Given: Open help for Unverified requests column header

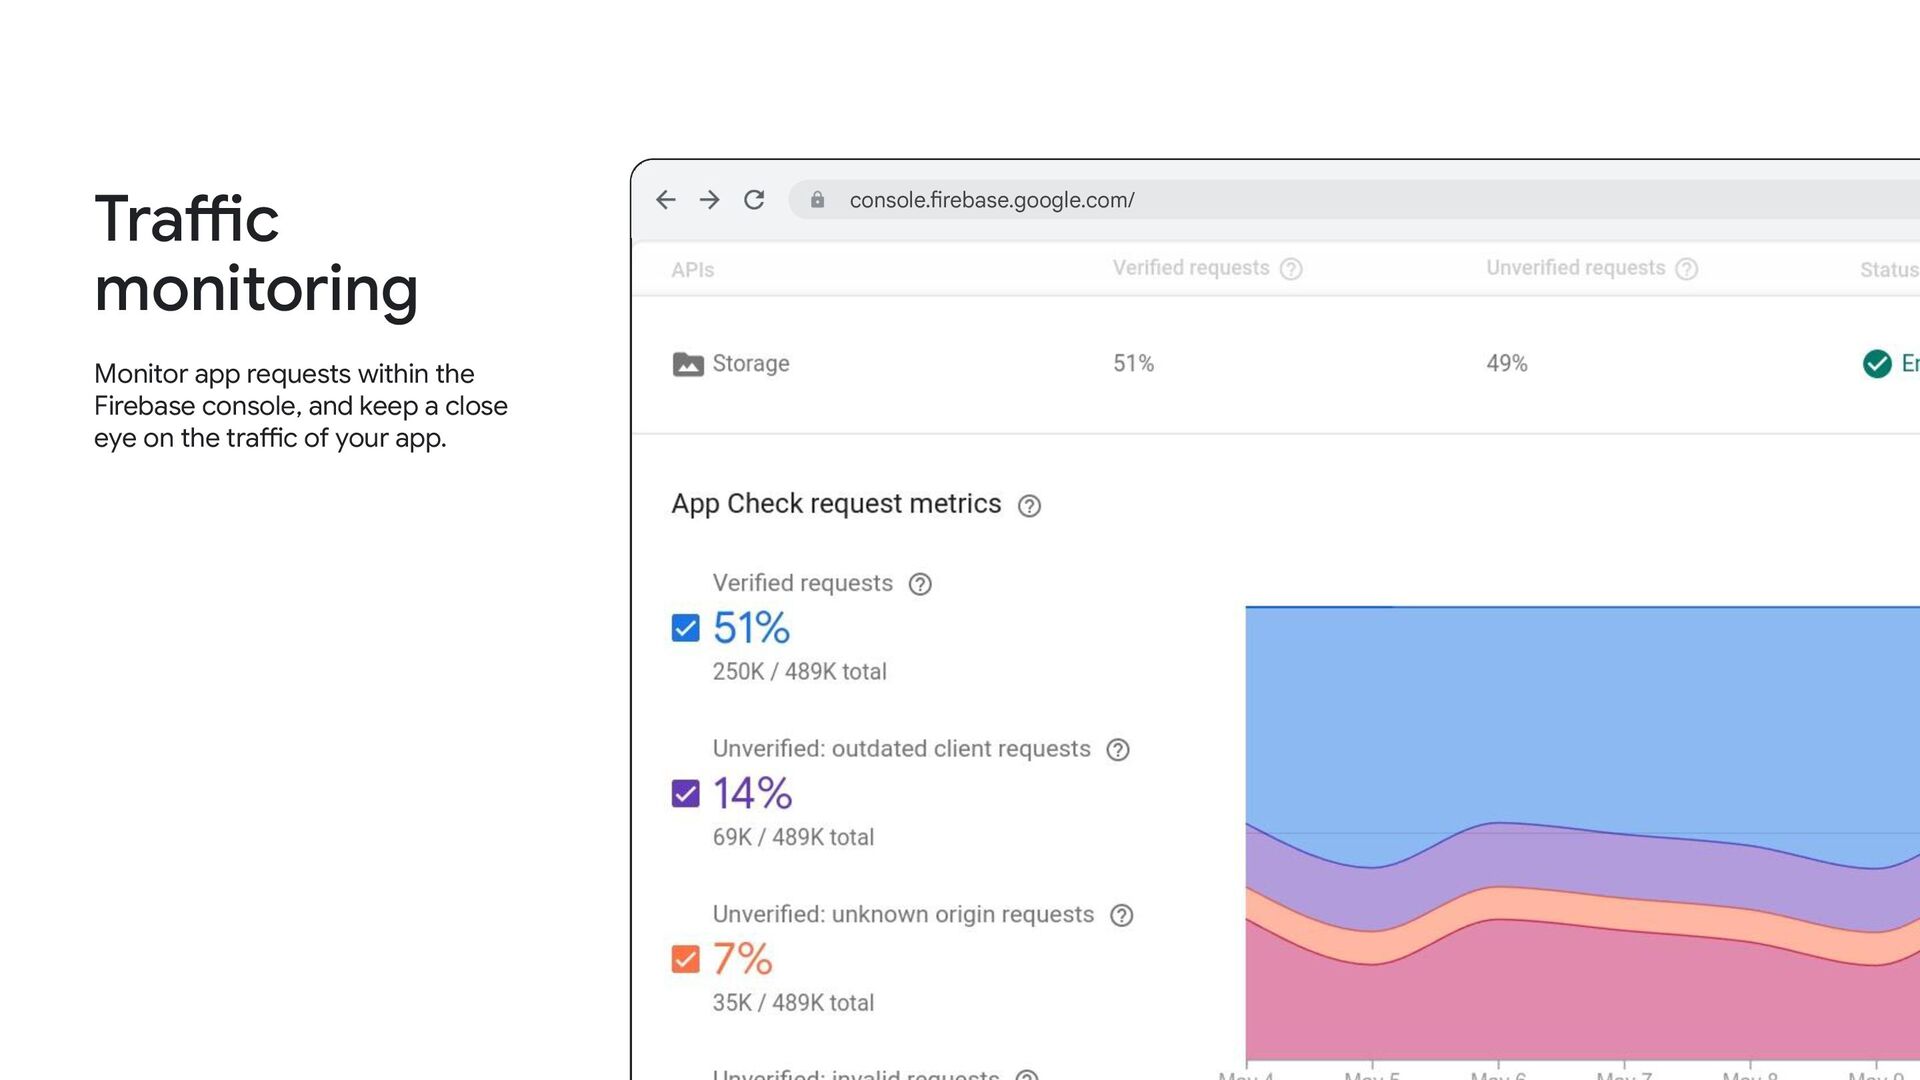Looking at the screenshot, I should [x=1686, y=269].
